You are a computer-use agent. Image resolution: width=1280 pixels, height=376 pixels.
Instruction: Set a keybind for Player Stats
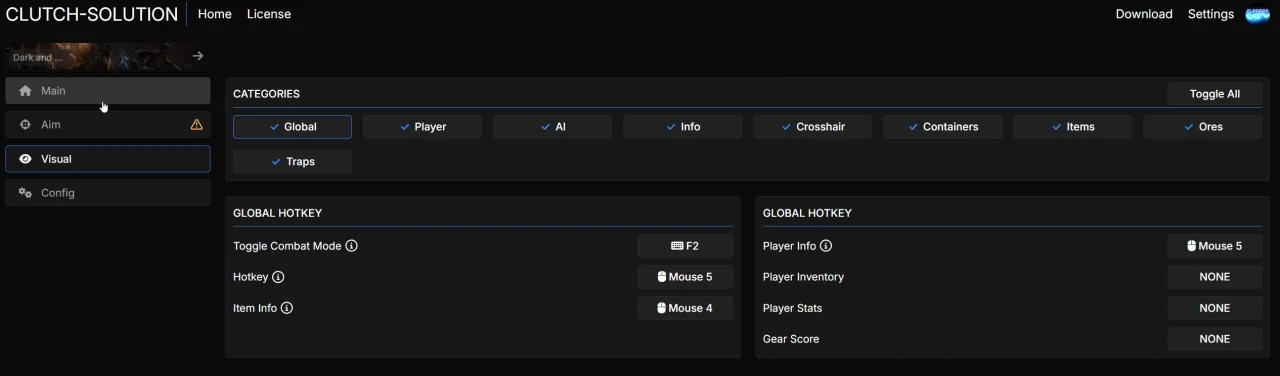pos(1214,308)
